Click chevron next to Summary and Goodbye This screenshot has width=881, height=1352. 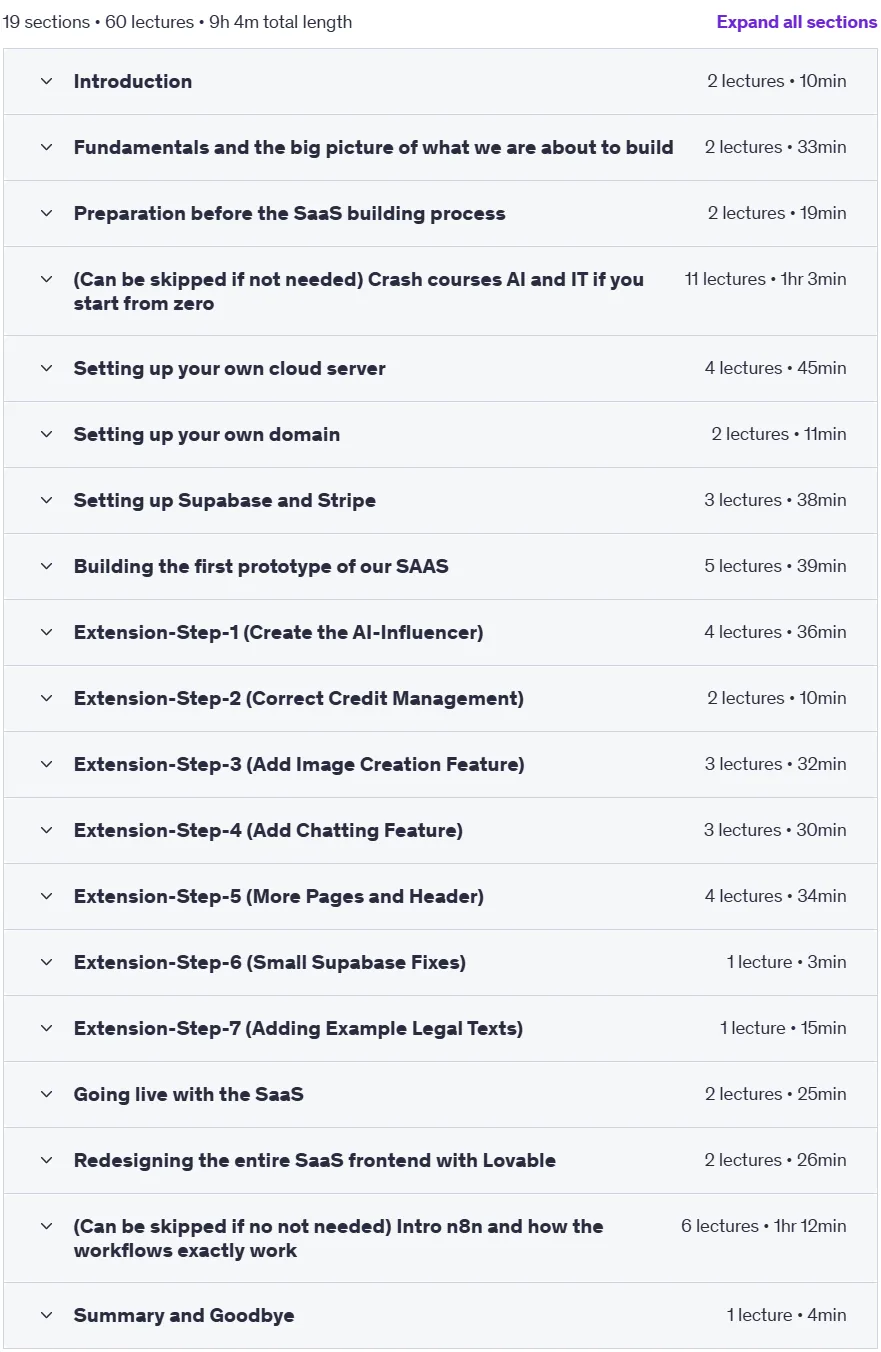(46, 1315)
